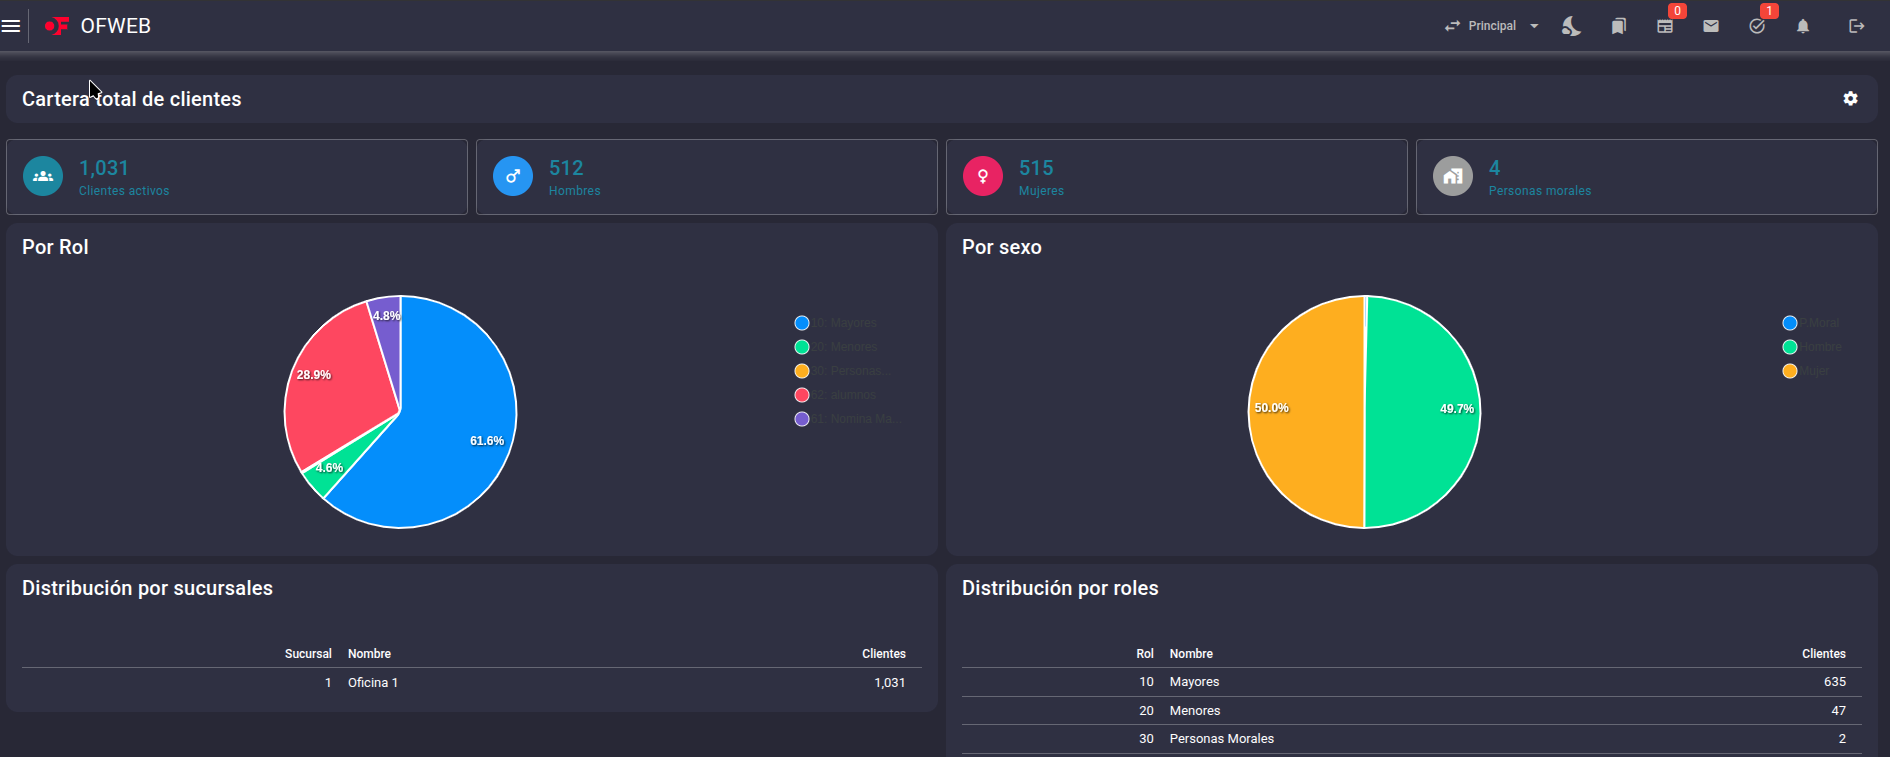Open the notifications bell icon
1890x757 pixels.
click(1803, 26)
